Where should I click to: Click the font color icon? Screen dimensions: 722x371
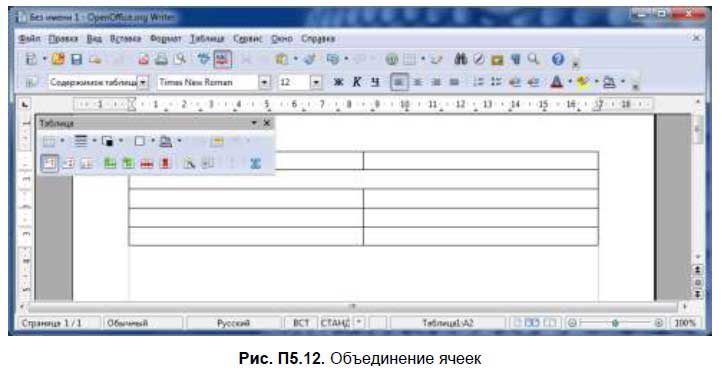[x=557, y=82]
